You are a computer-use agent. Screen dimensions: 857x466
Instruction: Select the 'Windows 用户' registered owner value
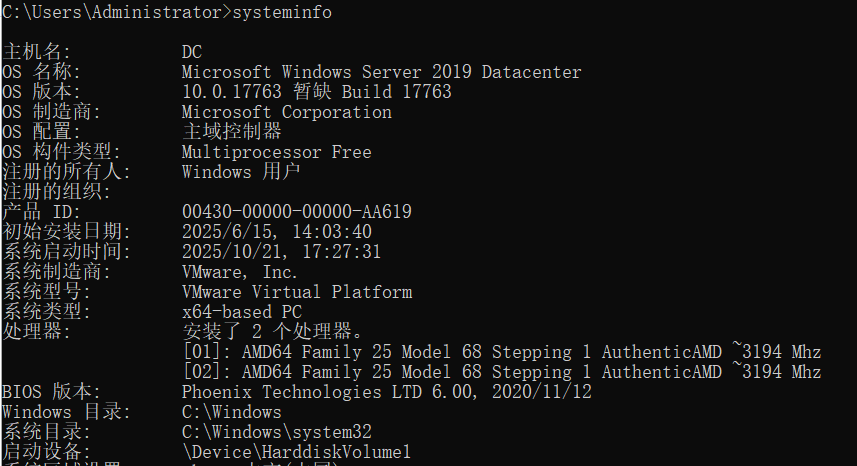click(241, 172)
